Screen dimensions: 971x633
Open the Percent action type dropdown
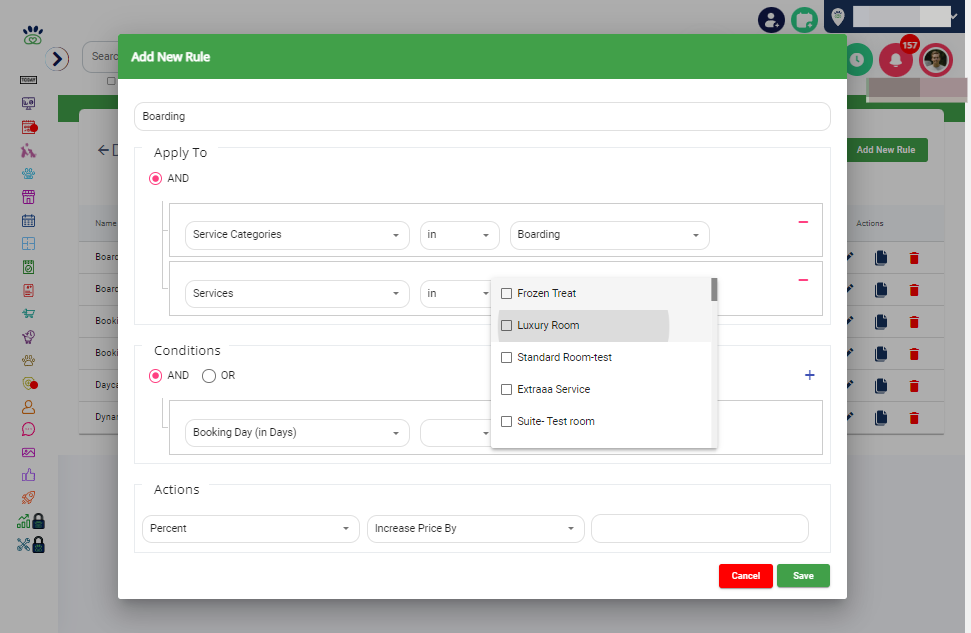[251, 529]
